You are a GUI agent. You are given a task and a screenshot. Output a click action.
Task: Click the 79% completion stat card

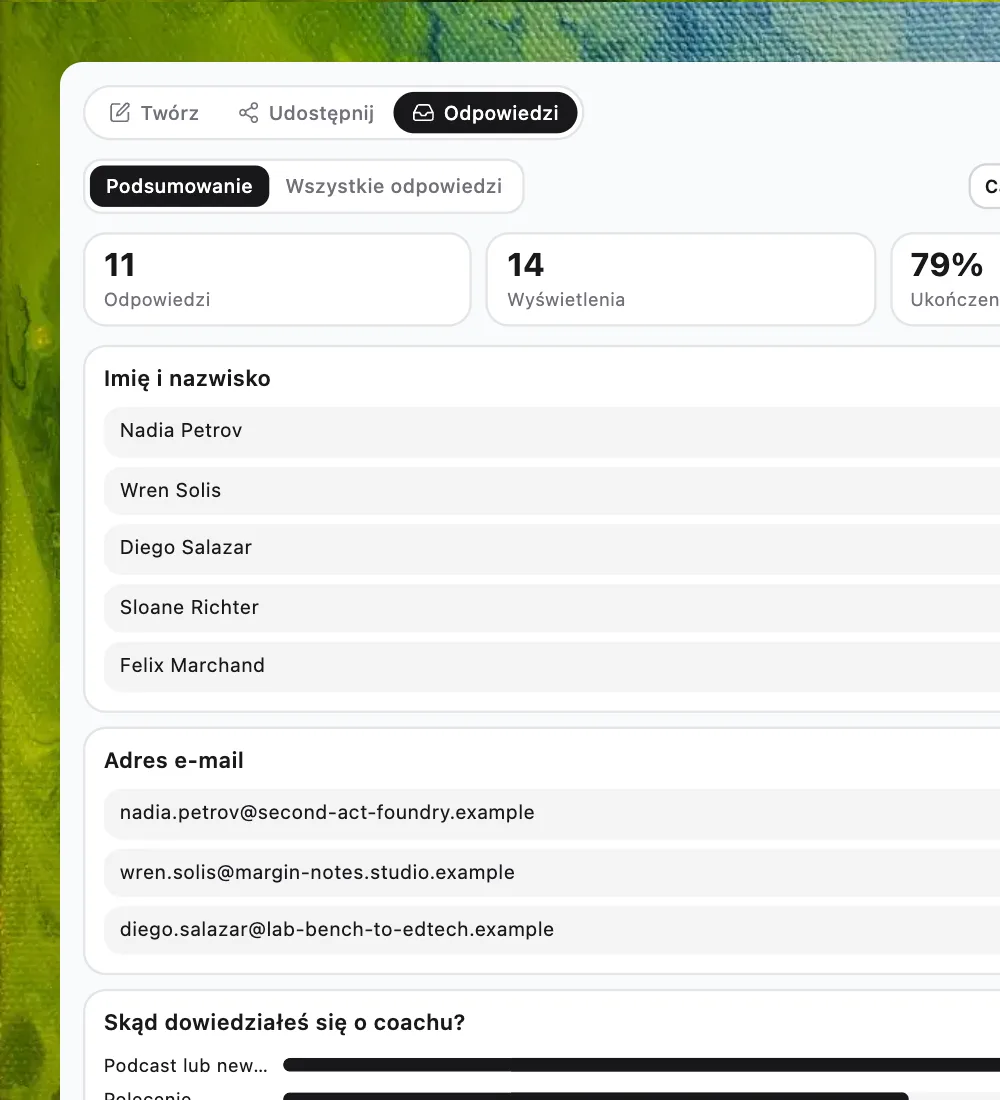click(x=946, y=279)
